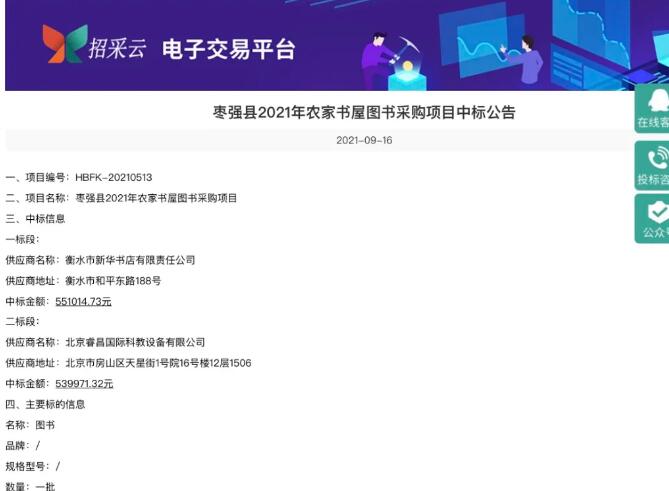Select project number HBFK-20210513
Viewport: 669px width, 491px height.
[113, 177]
